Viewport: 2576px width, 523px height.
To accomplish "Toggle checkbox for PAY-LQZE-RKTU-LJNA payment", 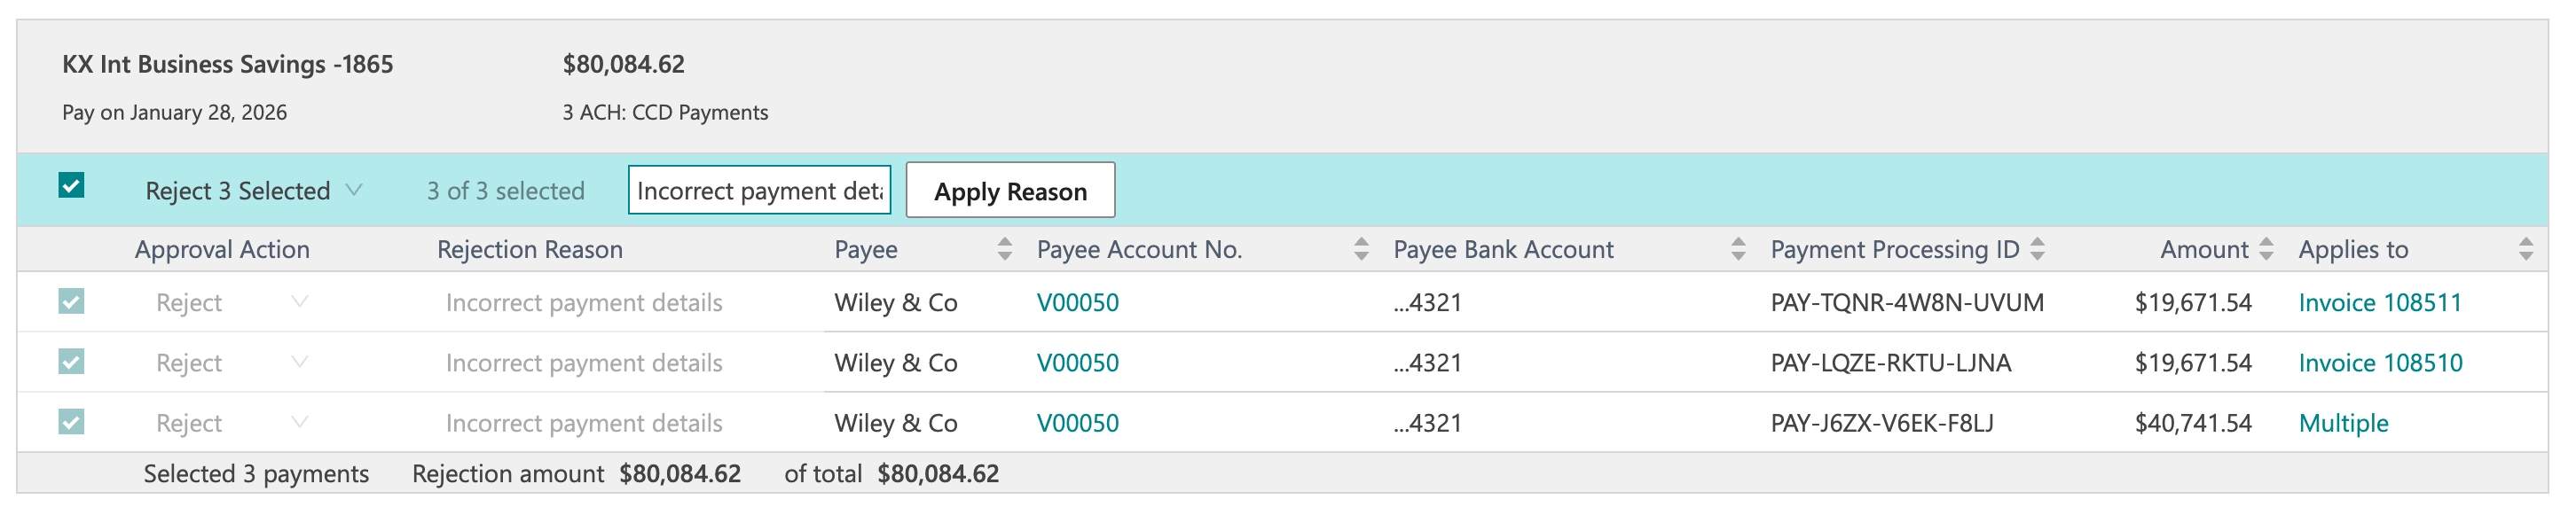I will click(x=71, y=361).
